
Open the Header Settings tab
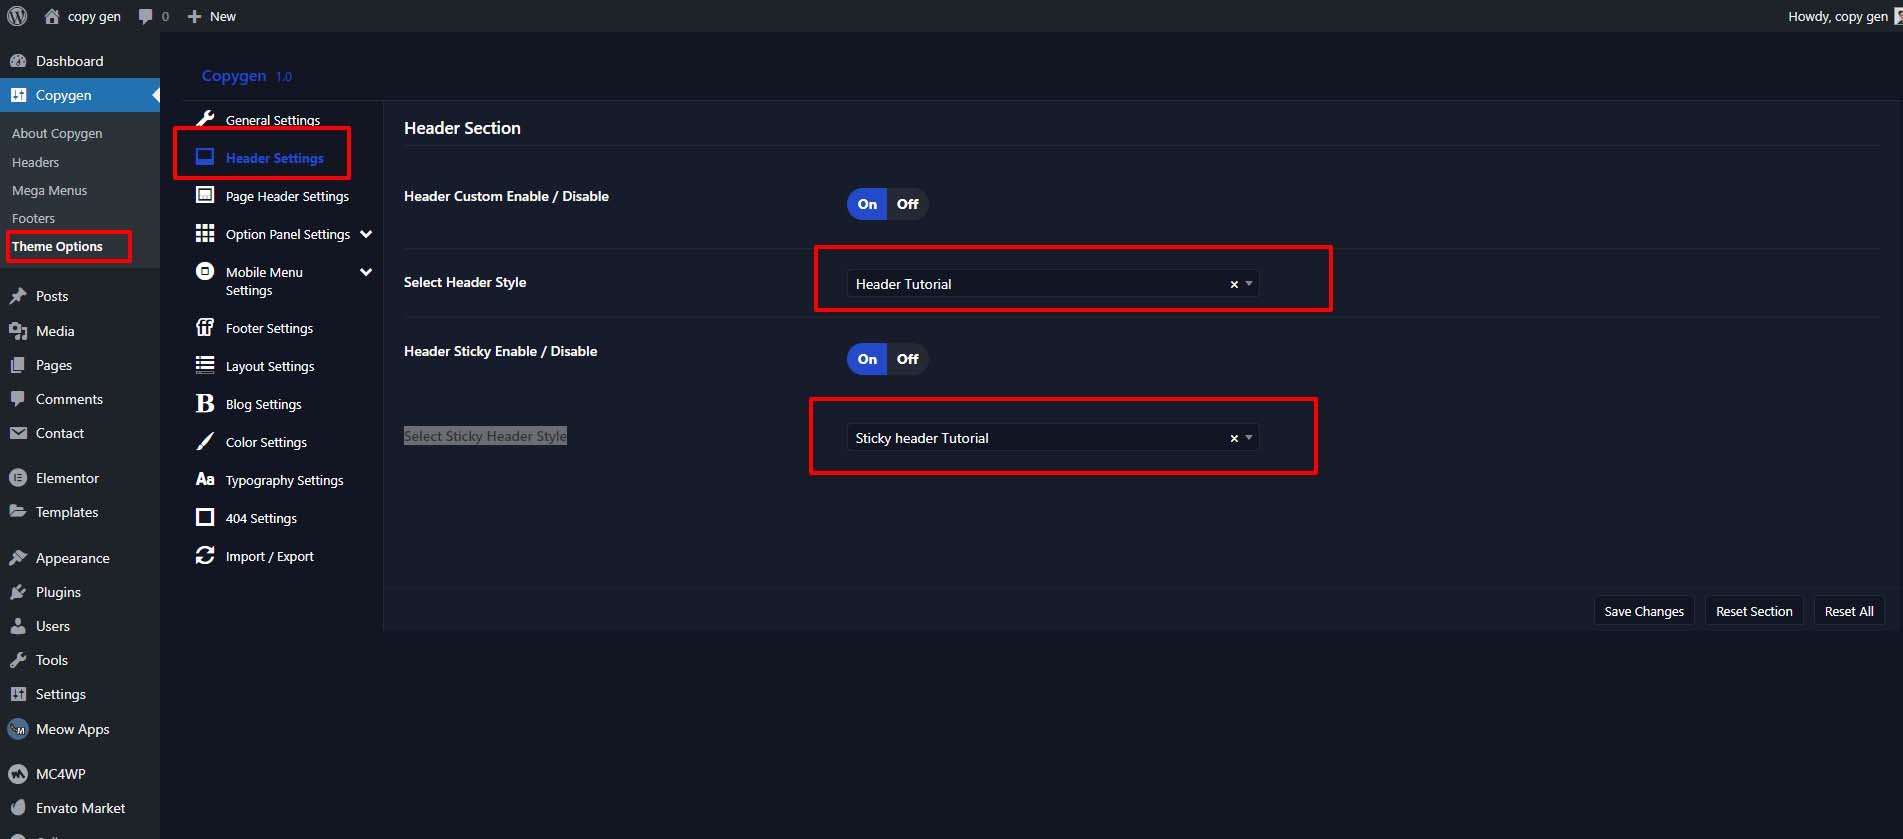tap(274, 158)
